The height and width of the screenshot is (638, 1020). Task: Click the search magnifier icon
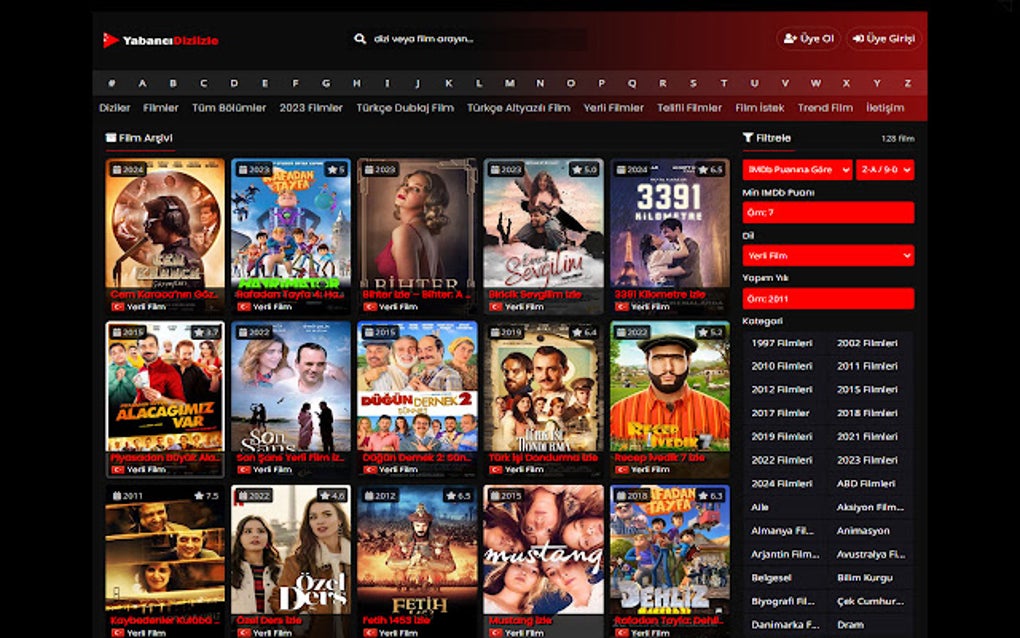[360, 39]
